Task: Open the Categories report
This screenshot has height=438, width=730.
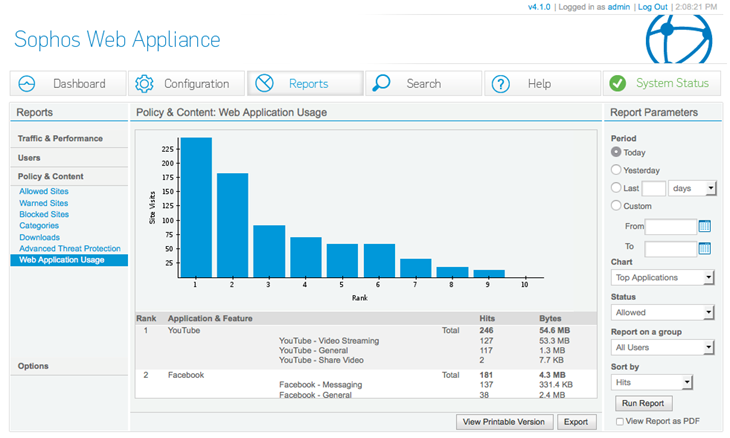Action: [x=39, y=226]
